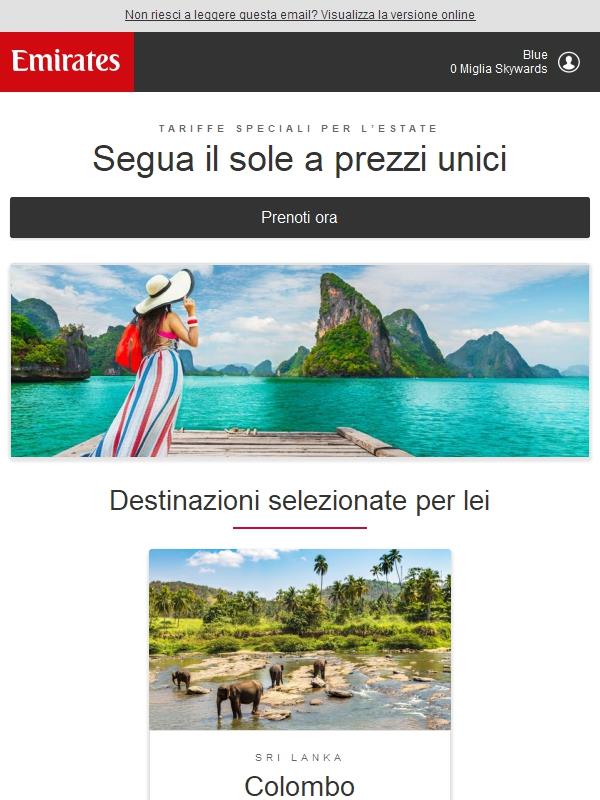
Task: Open the 'Visualizza la versione online' link
Action: click(x=398, y=15)
